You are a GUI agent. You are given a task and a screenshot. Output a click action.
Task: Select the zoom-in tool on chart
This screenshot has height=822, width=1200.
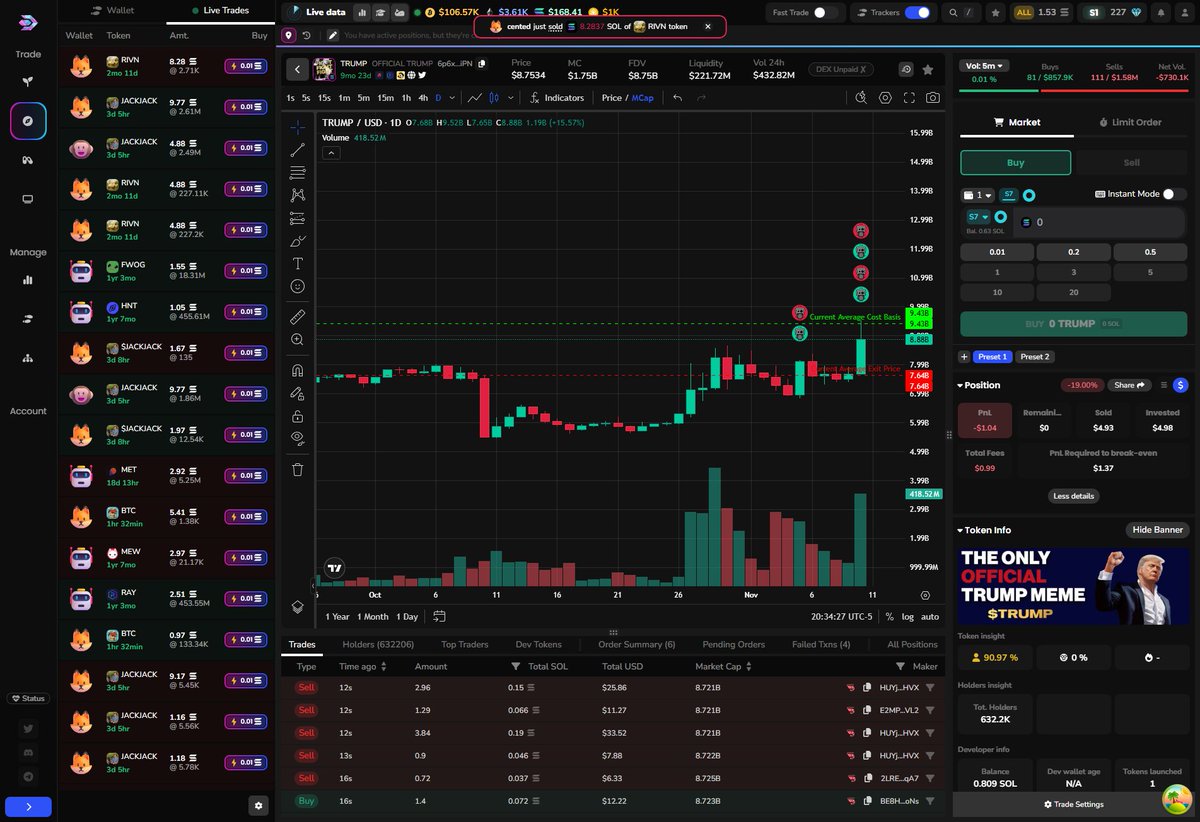pyautogui.click(x=297, y=340)
